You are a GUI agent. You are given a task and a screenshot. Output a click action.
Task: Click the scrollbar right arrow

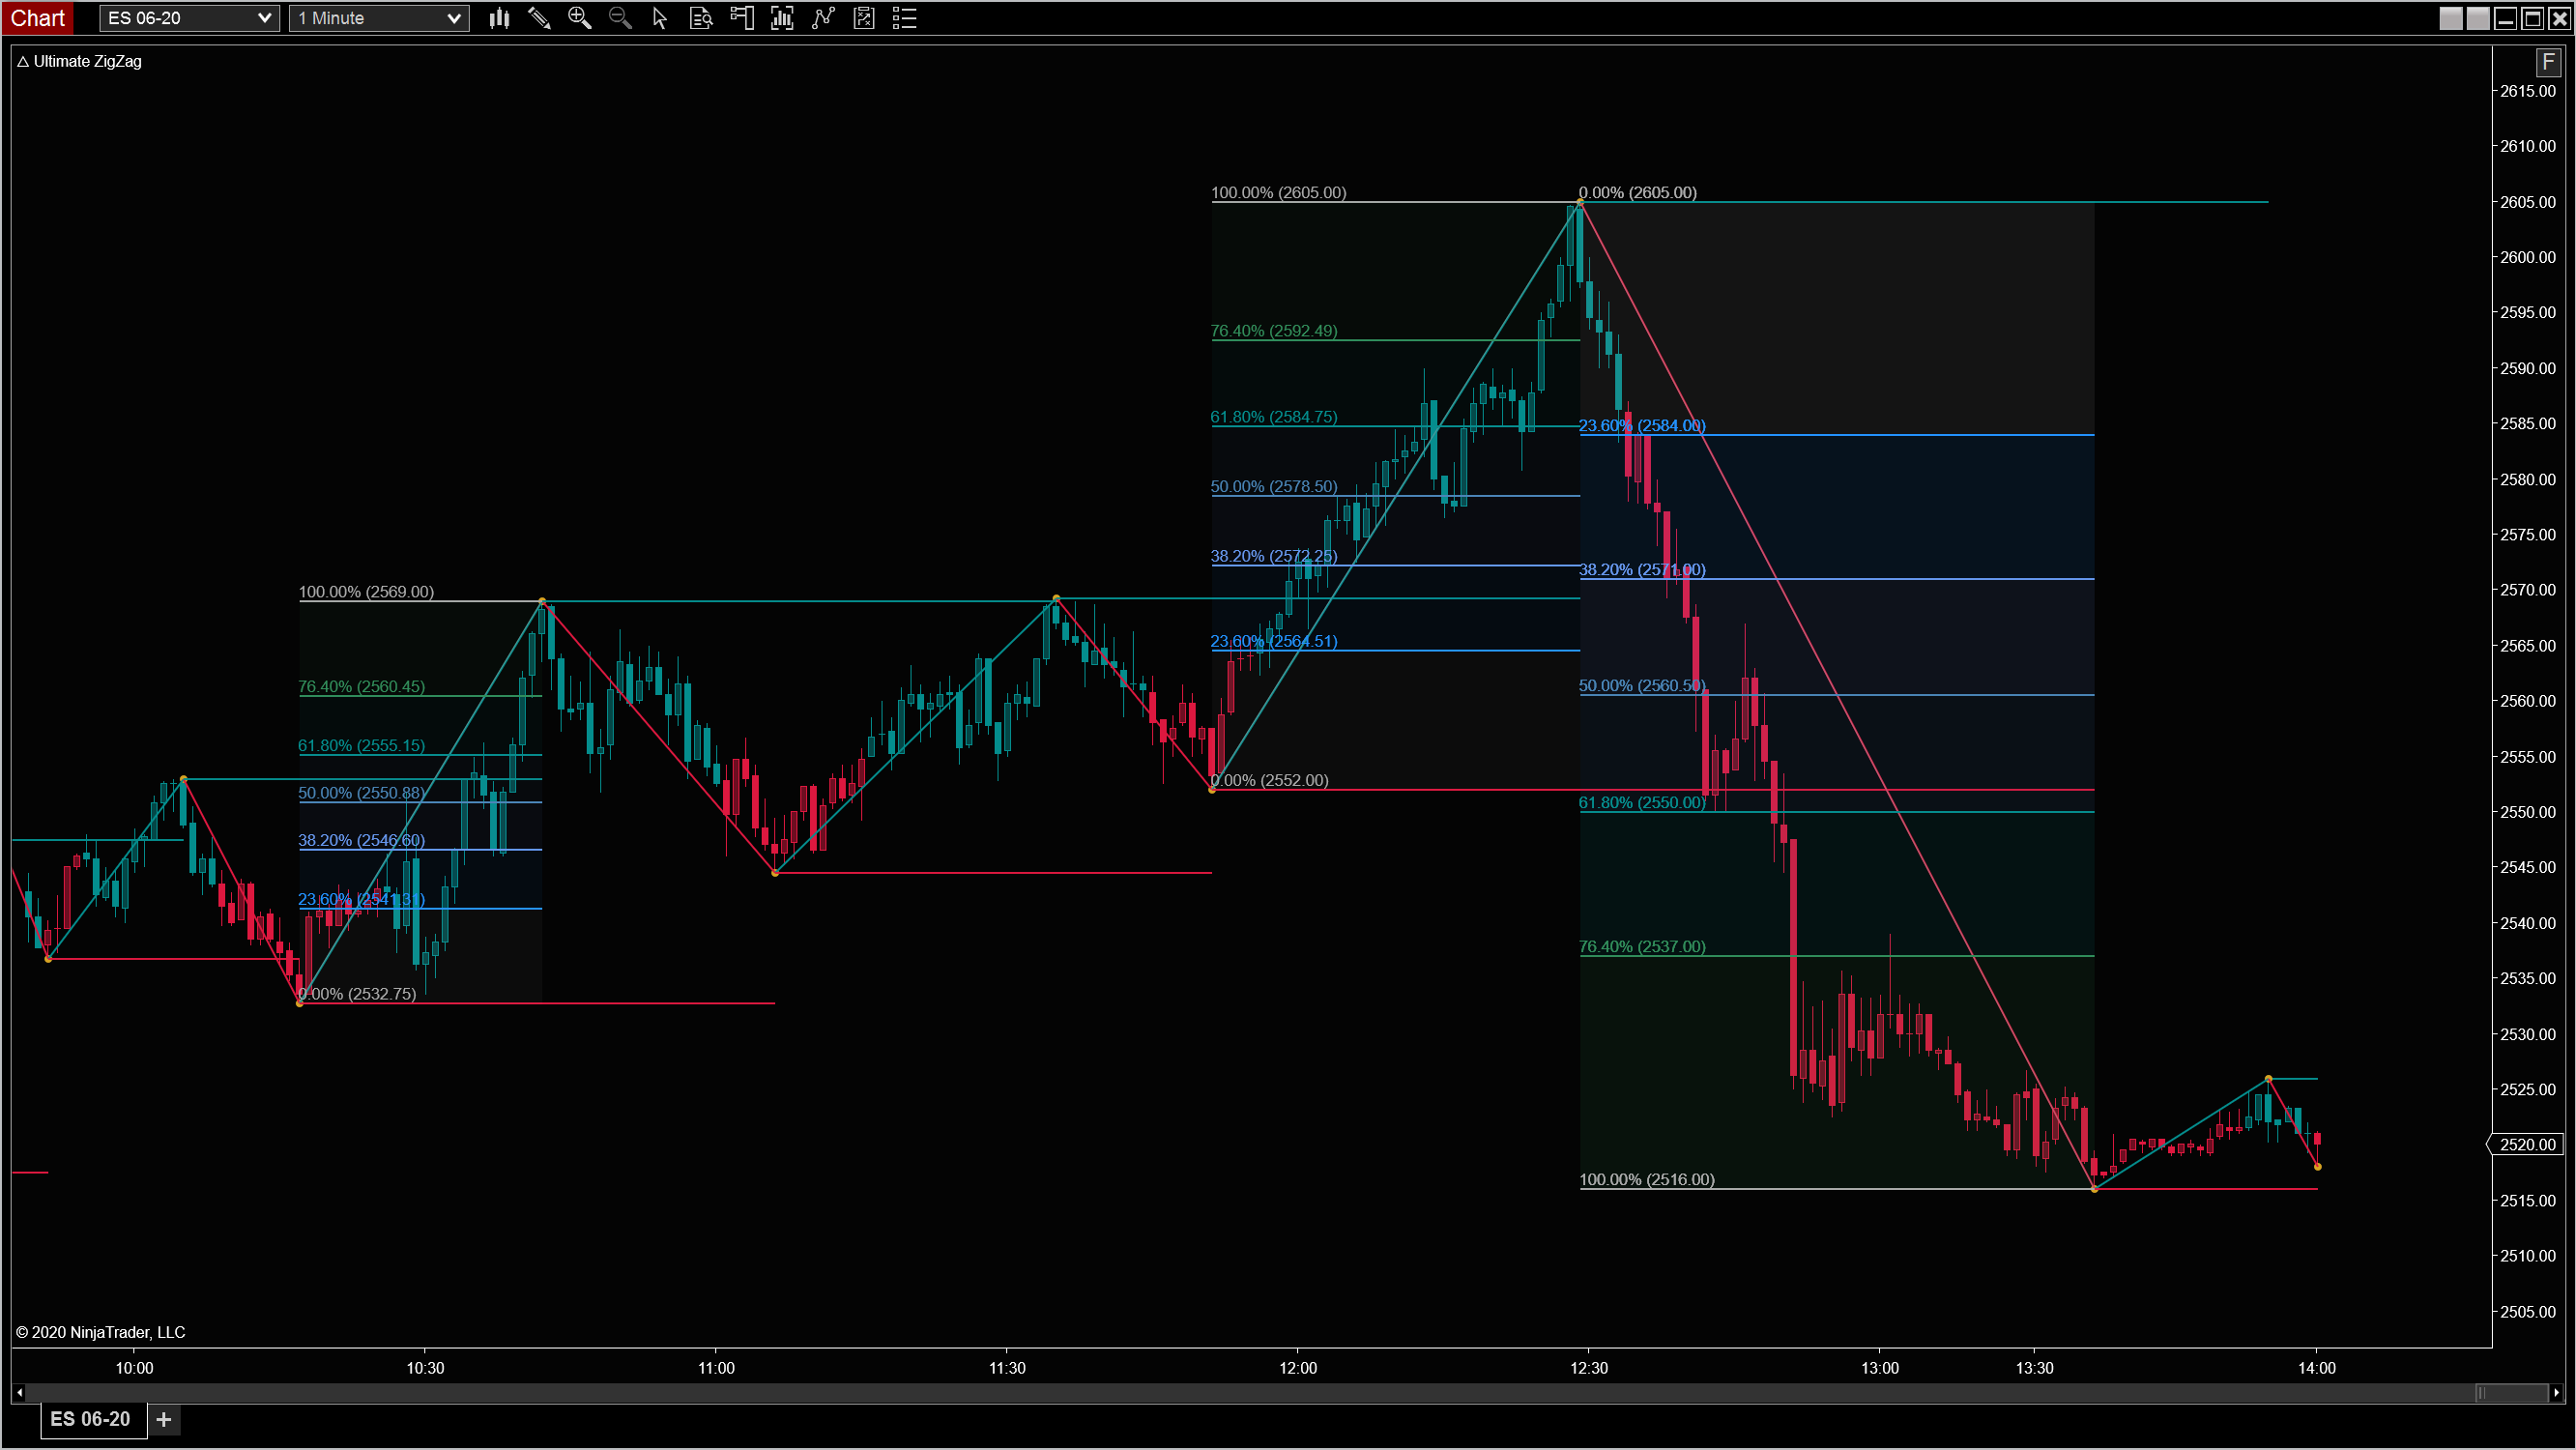(x=2556, y=1392)
